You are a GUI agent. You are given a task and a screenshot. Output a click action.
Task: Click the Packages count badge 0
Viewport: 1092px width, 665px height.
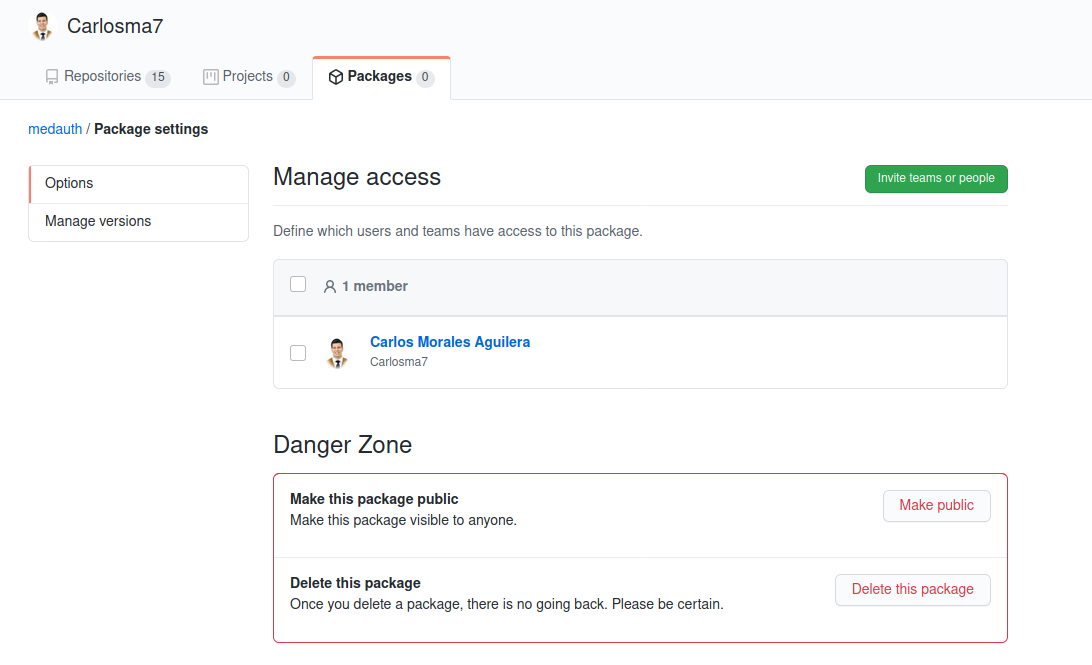(x=425, y=77)
